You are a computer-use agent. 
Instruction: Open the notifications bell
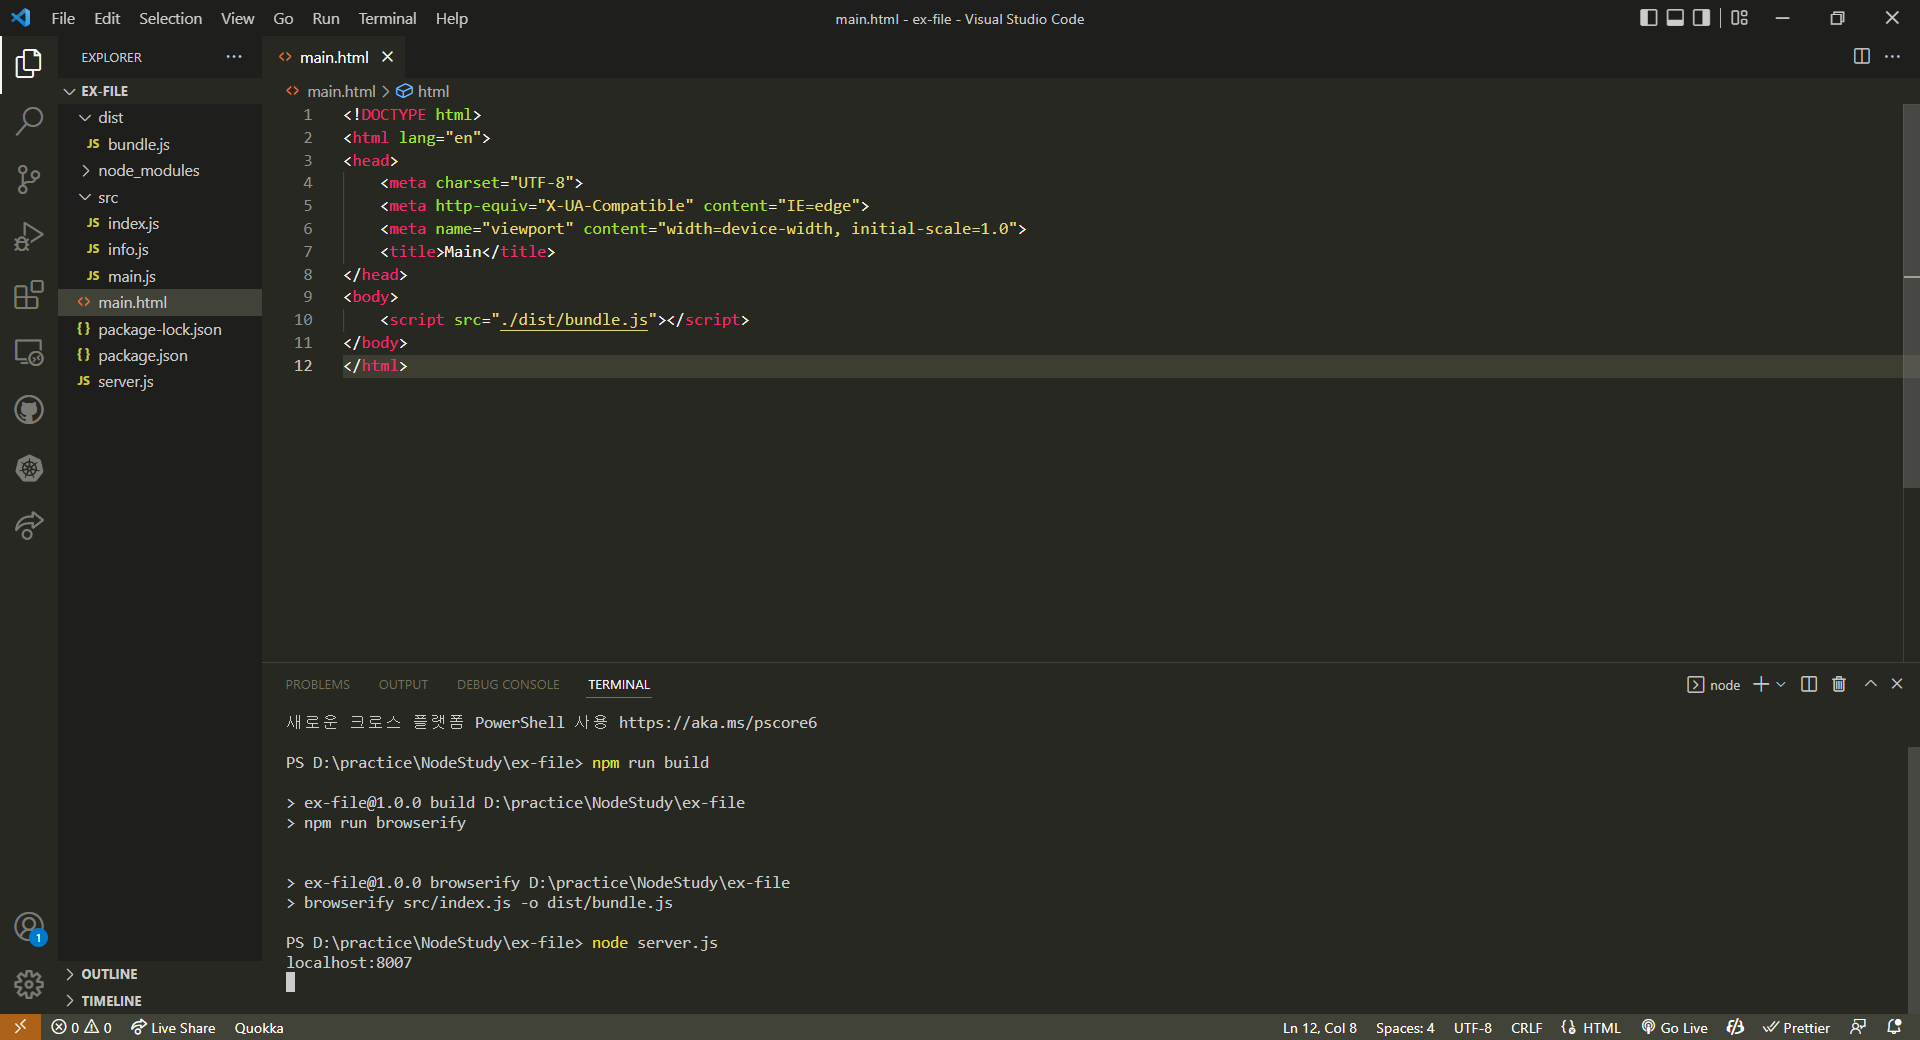click(x=1894, y=1027)
